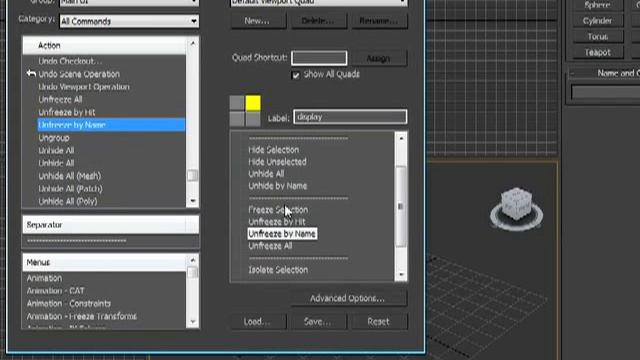Open Advanced Options...

349,298
